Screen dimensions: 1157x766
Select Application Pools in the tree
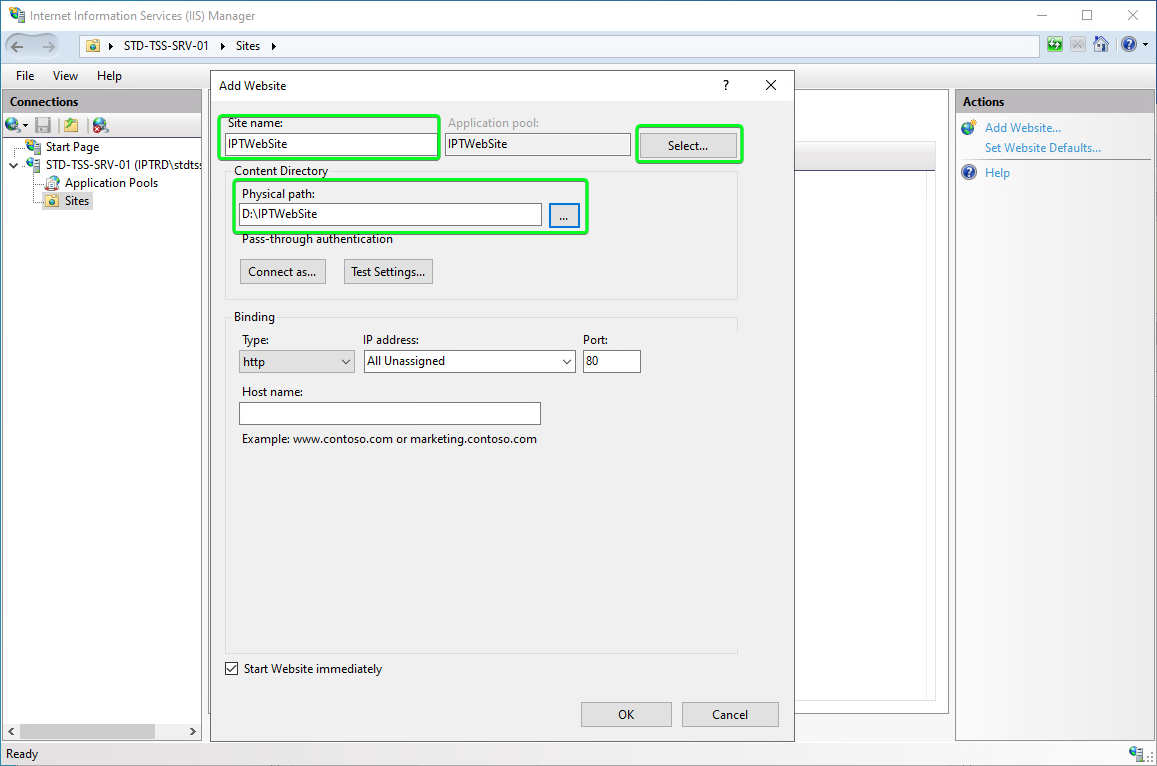pyautogui.click(x=111, y=182)
